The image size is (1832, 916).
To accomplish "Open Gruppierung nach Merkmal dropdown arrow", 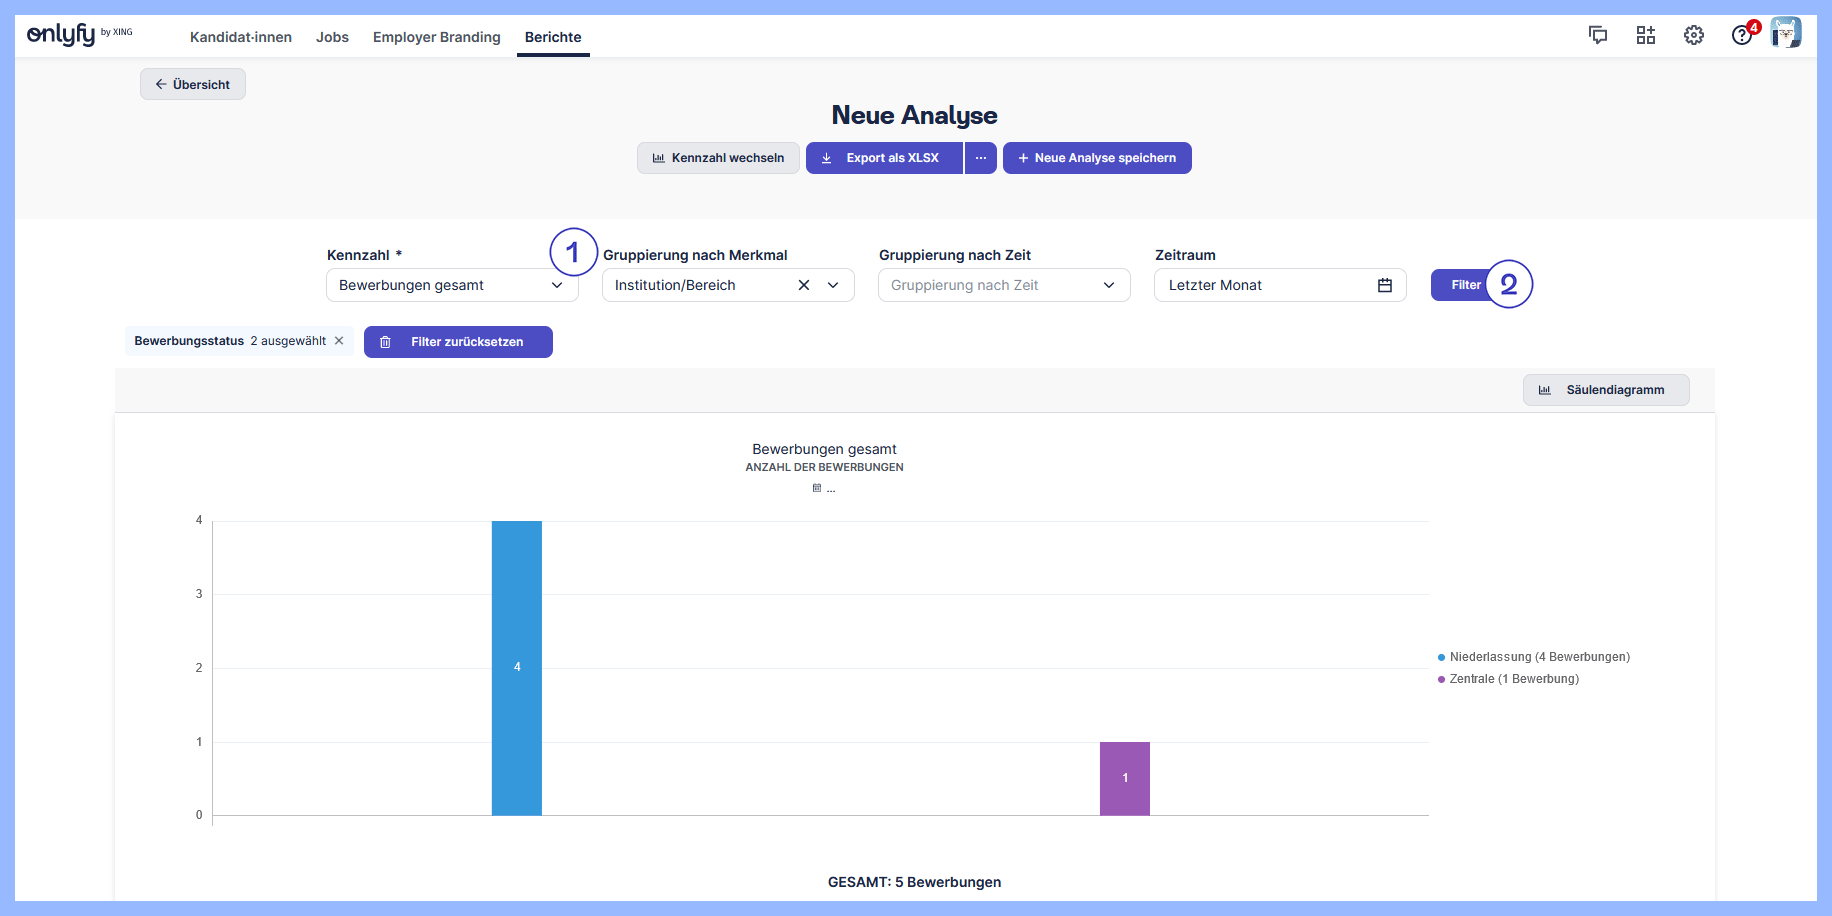I will (833, 285).
